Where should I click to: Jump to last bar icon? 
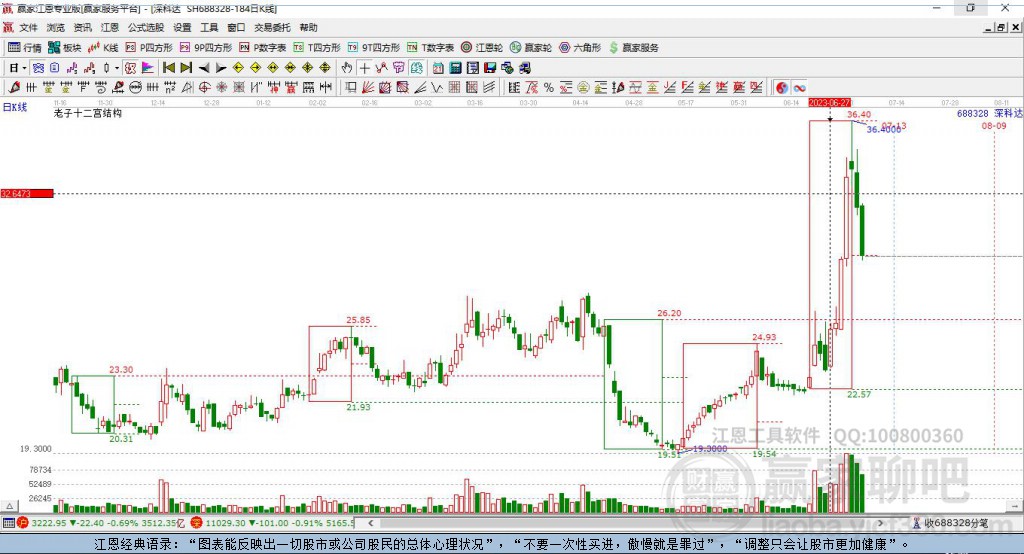[186, 68]
